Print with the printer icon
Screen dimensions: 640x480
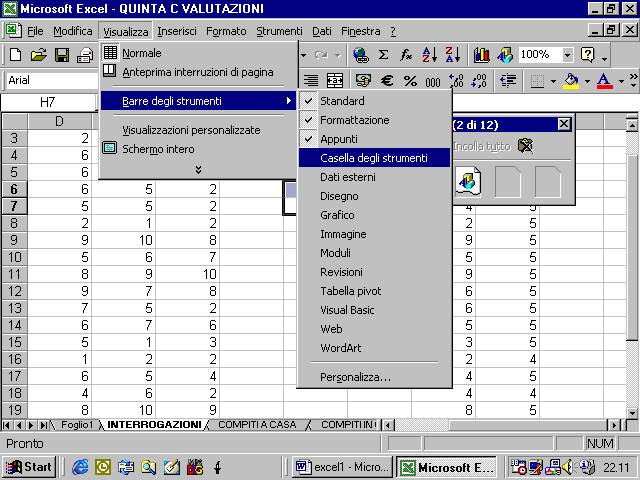[x=85, y=55]
